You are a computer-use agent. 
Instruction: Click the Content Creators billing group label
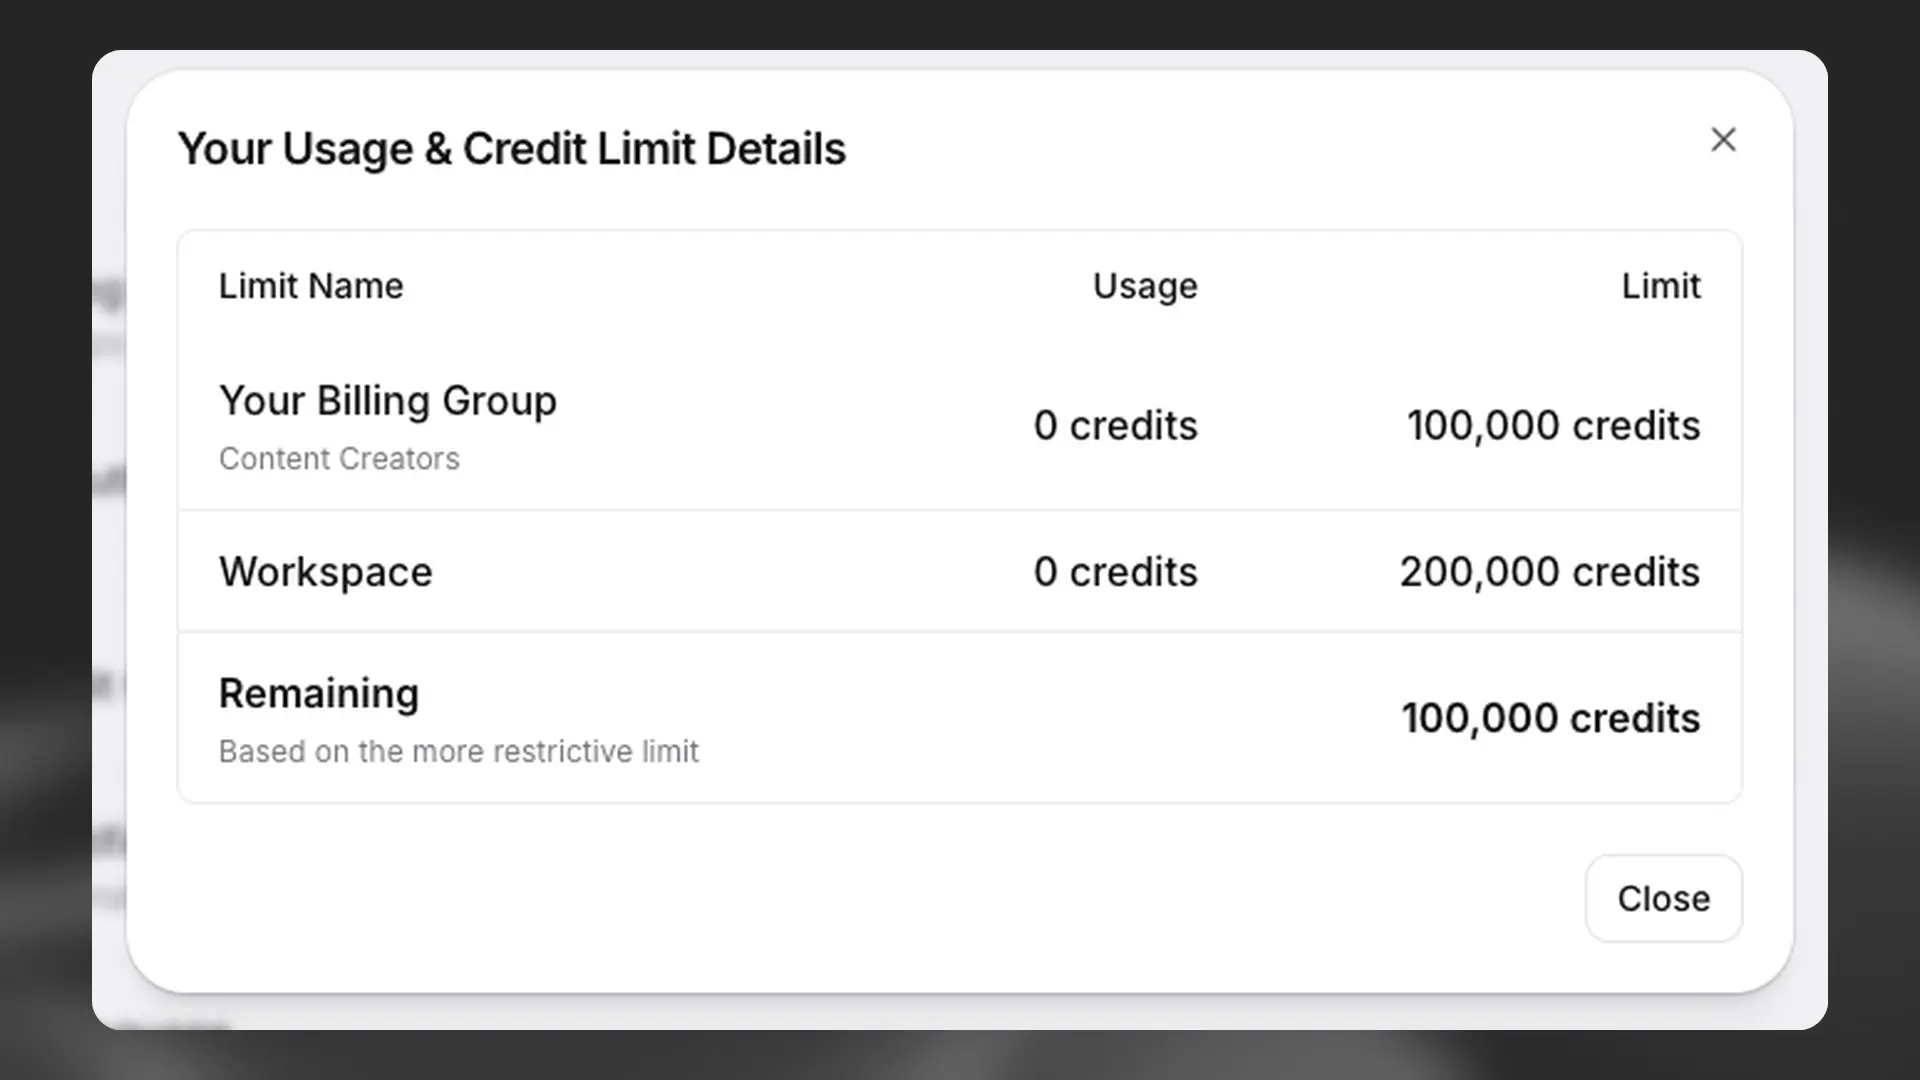(339, 458)
